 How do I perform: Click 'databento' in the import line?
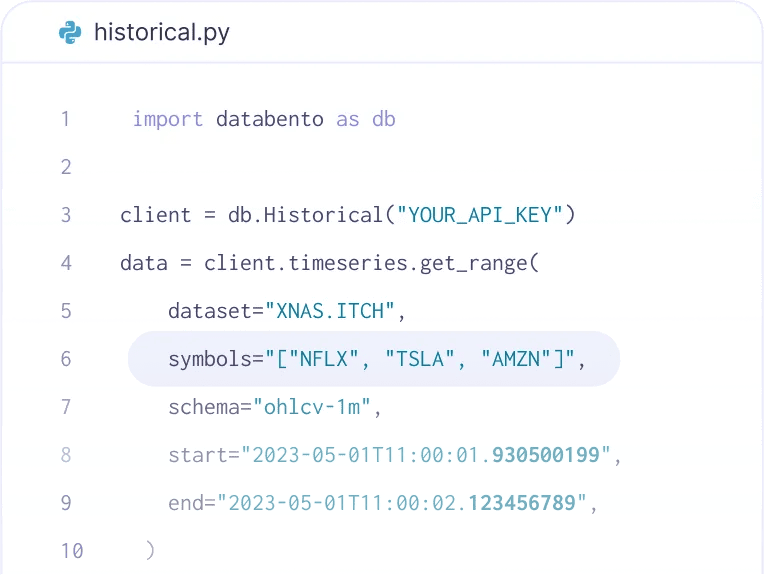point(269,119)
